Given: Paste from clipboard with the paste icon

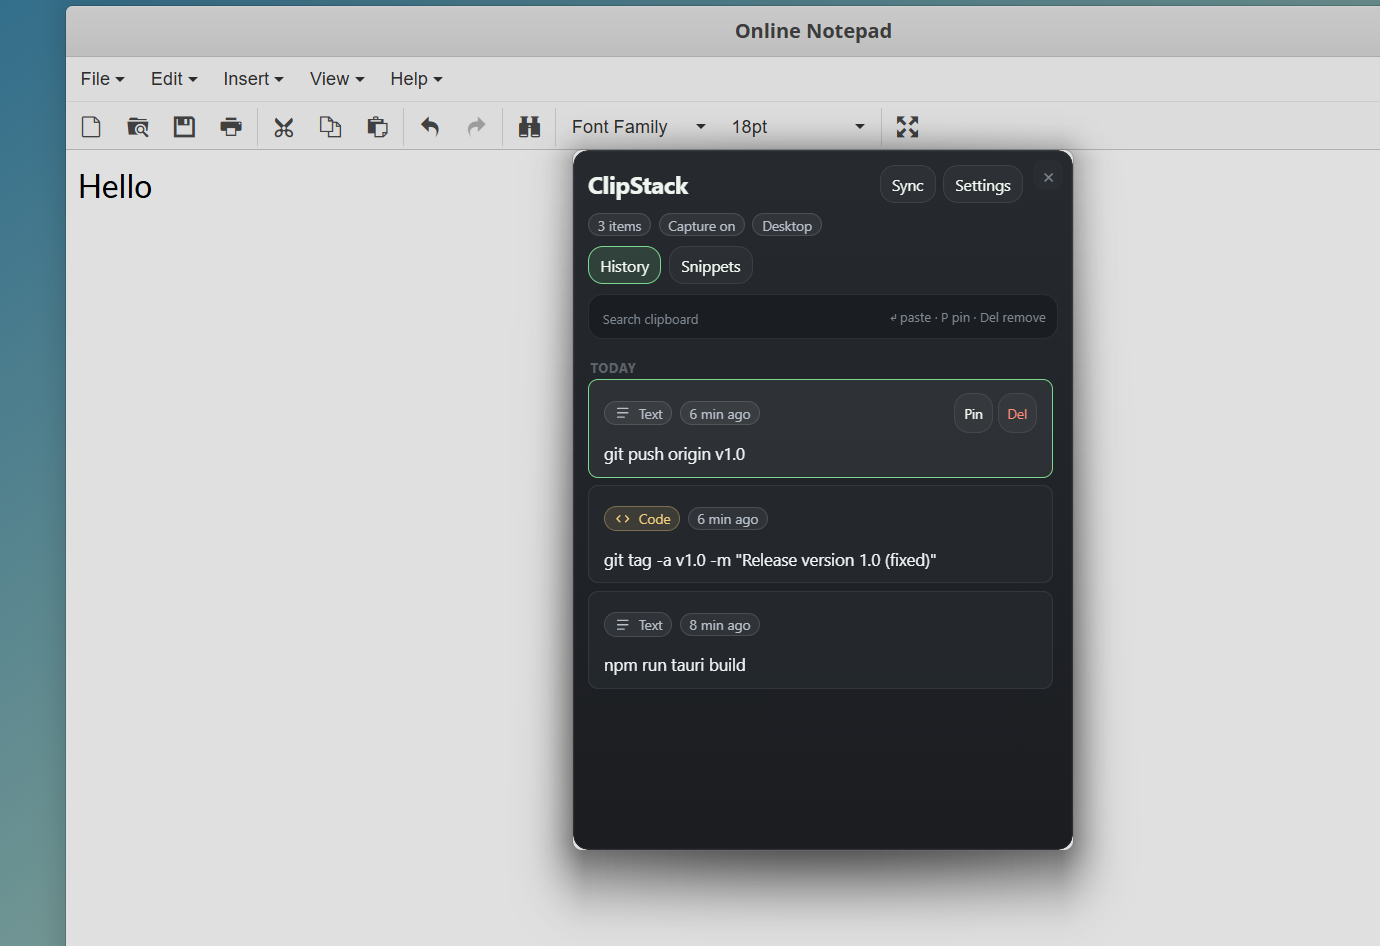Looking at the screenshot, I should [x=377, y=127].
